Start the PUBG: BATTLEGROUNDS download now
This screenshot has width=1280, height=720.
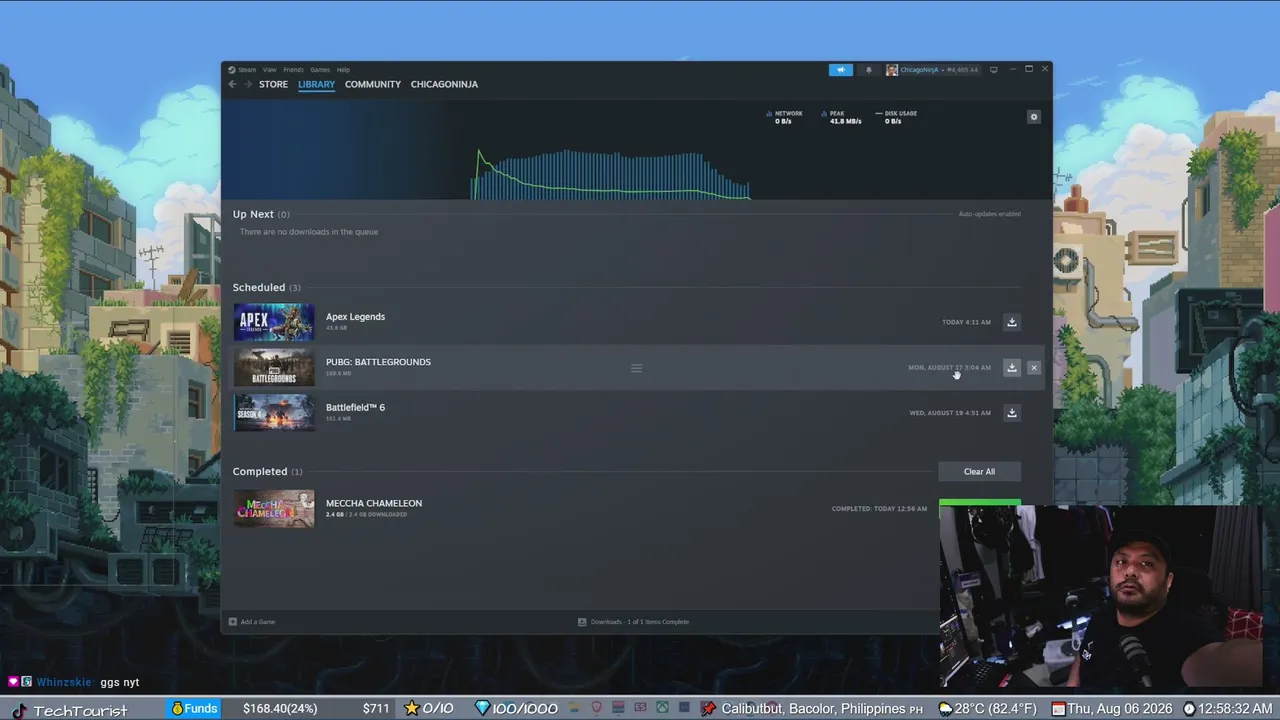click(1011, 368)
